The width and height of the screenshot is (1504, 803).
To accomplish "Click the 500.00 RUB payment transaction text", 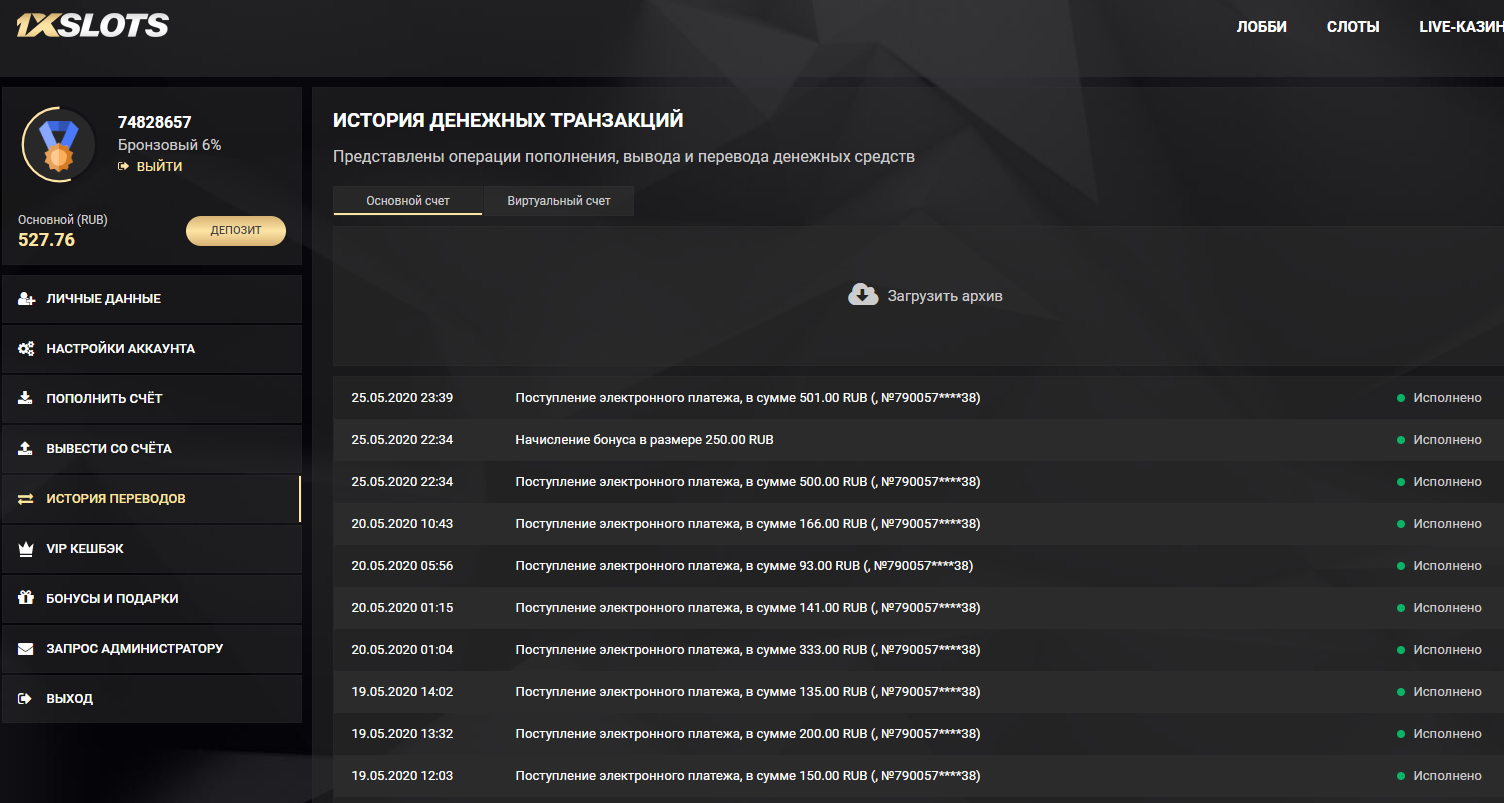I will [x=748, y=482].
